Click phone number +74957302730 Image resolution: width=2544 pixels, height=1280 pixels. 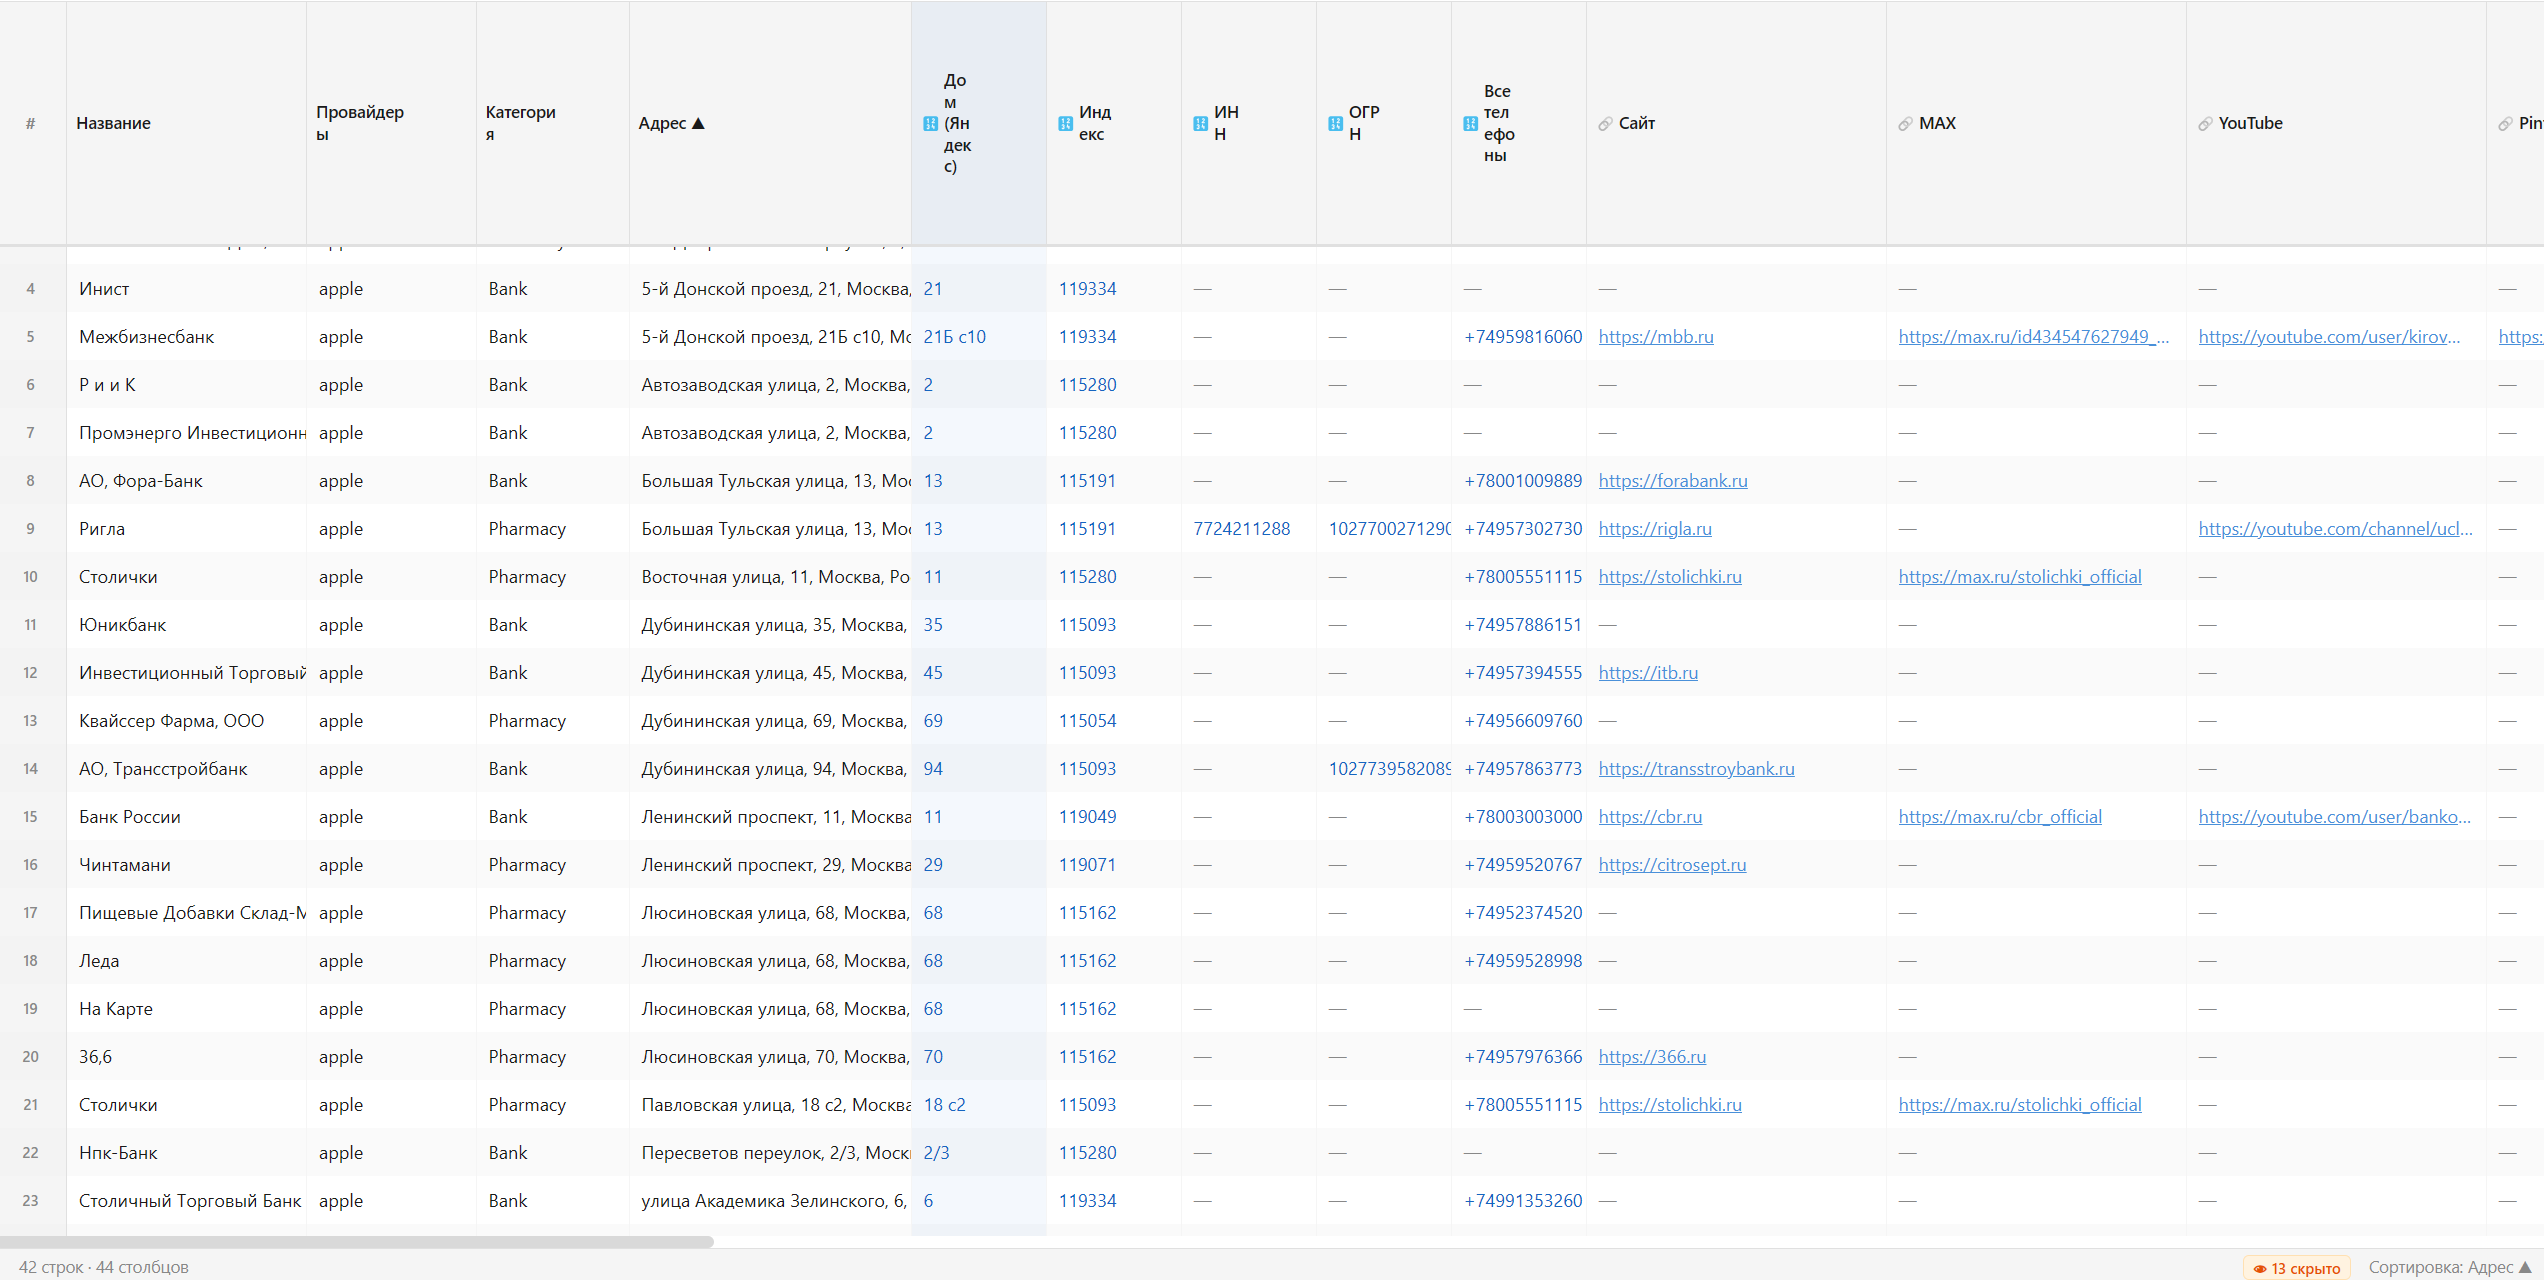click(1523, 529)
